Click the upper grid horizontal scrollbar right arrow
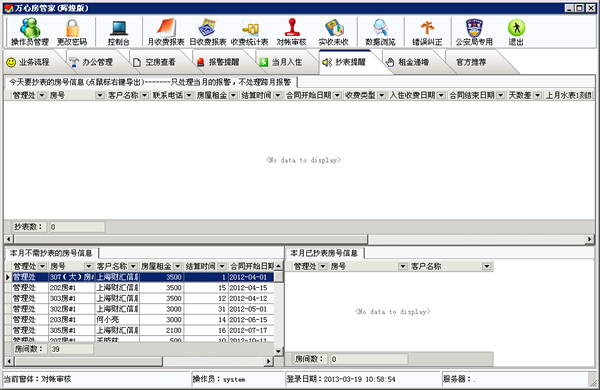Screen dimensions: 600x390 pyautogui.click(x=590, y=240)
